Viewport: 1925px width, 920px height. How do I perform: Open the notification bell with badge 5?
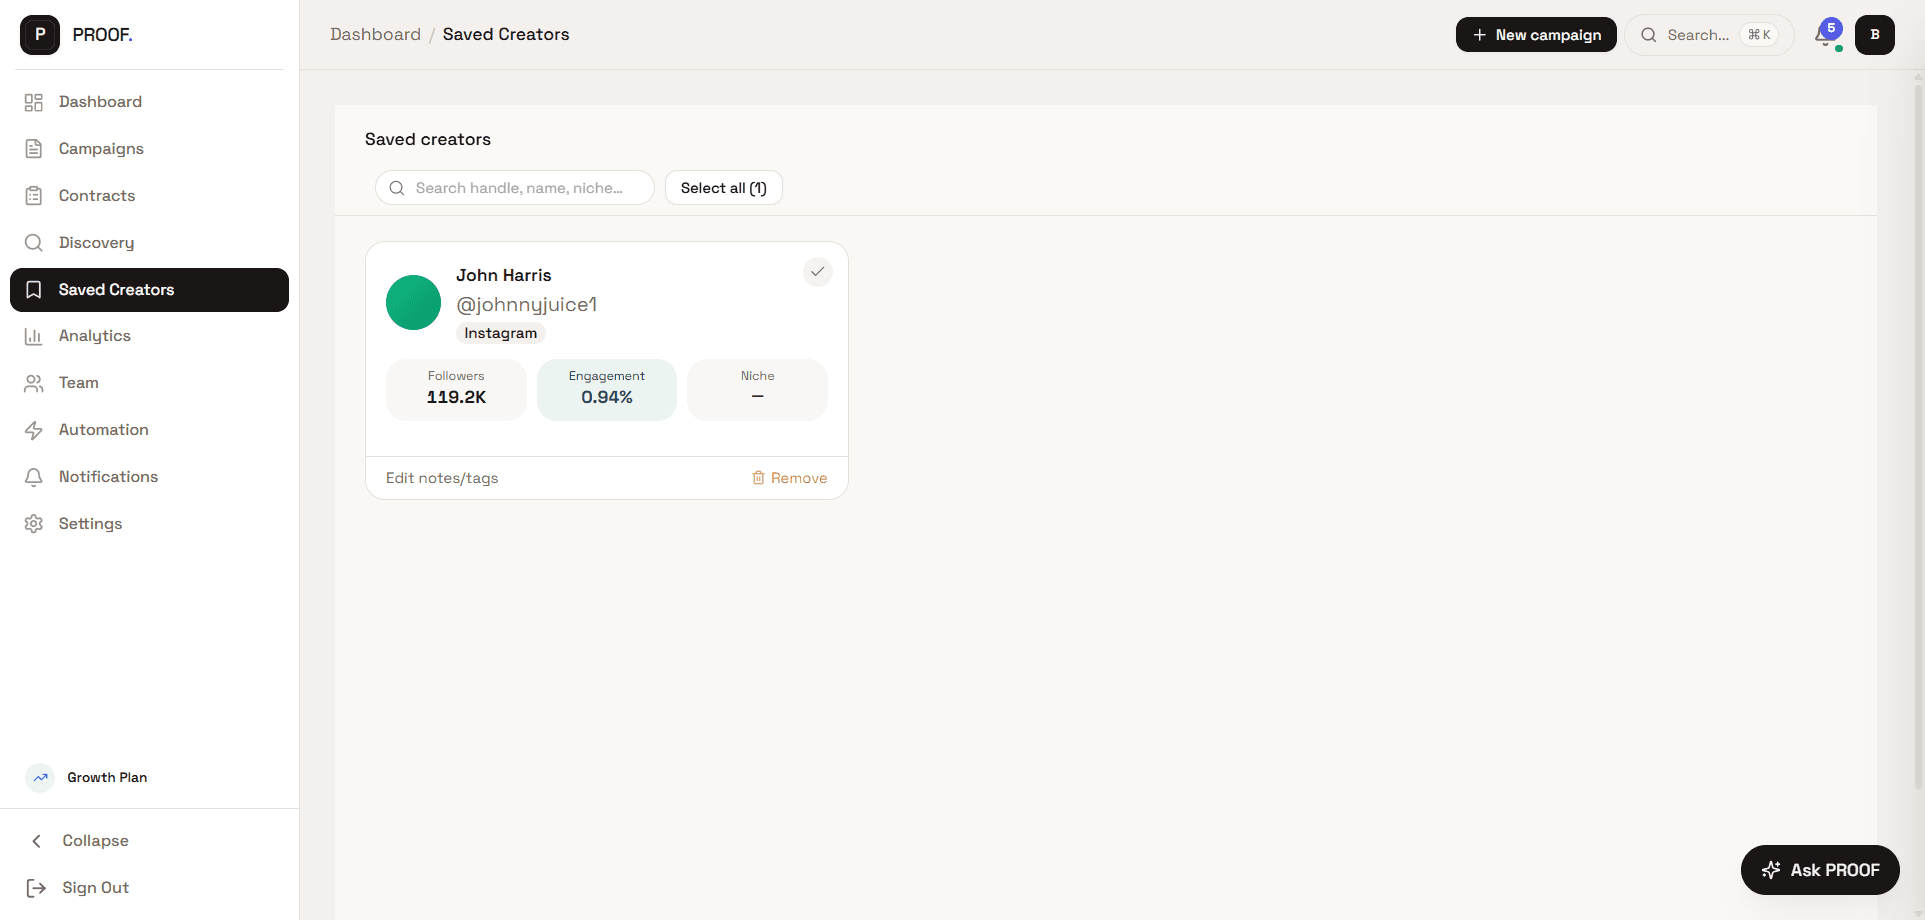1826,35
